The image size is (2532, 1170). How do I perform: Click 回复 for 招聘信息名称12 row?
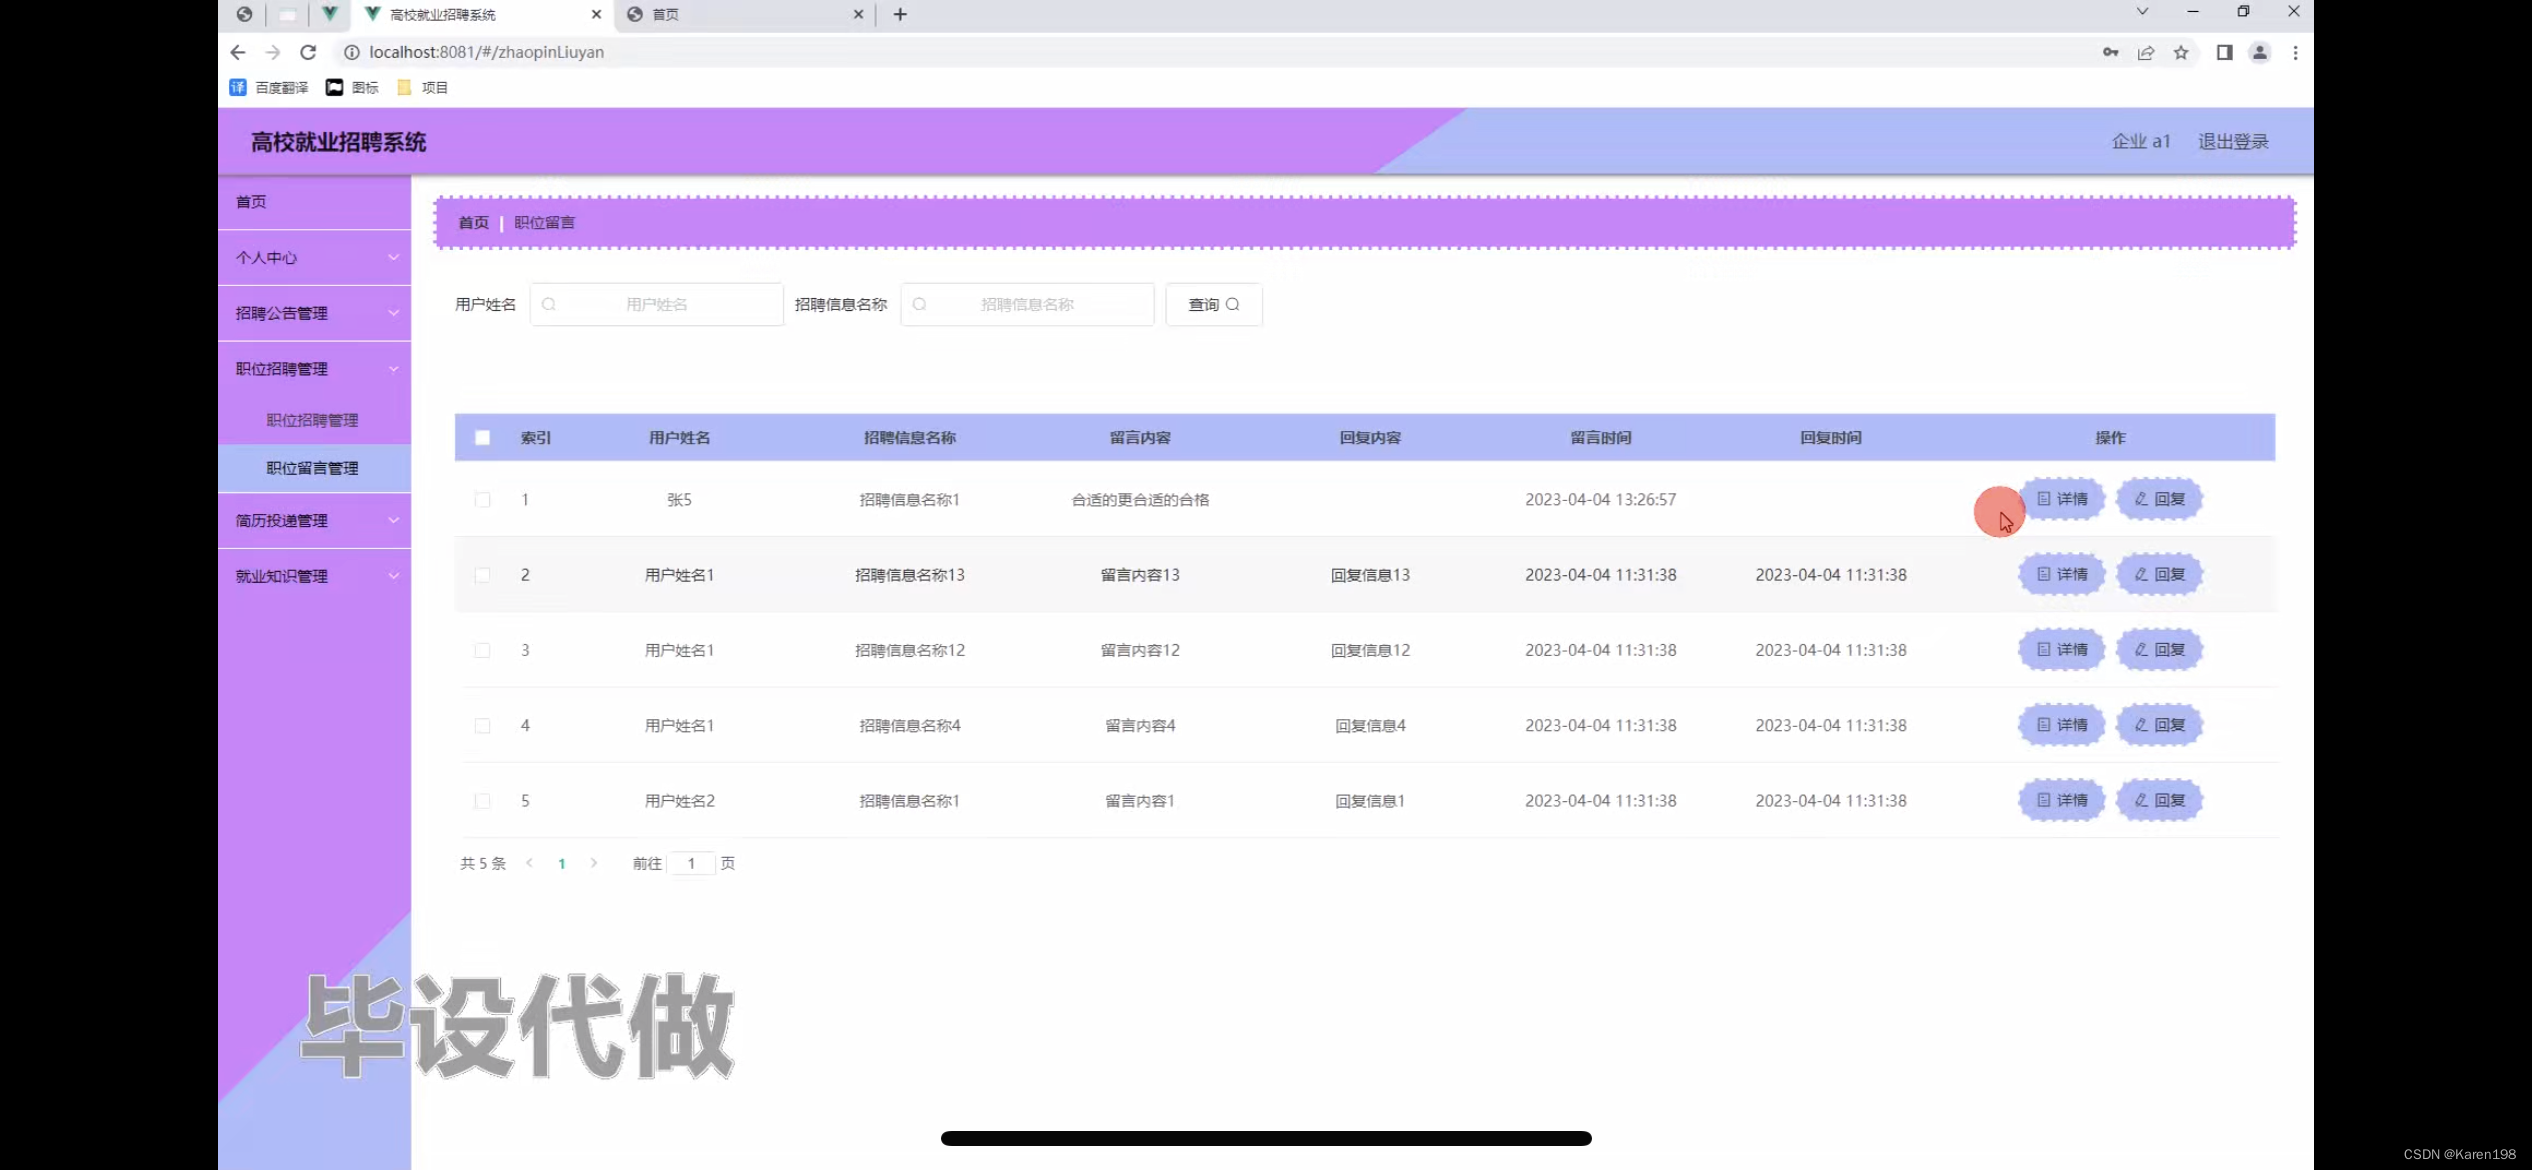[x=2160, y=649]
